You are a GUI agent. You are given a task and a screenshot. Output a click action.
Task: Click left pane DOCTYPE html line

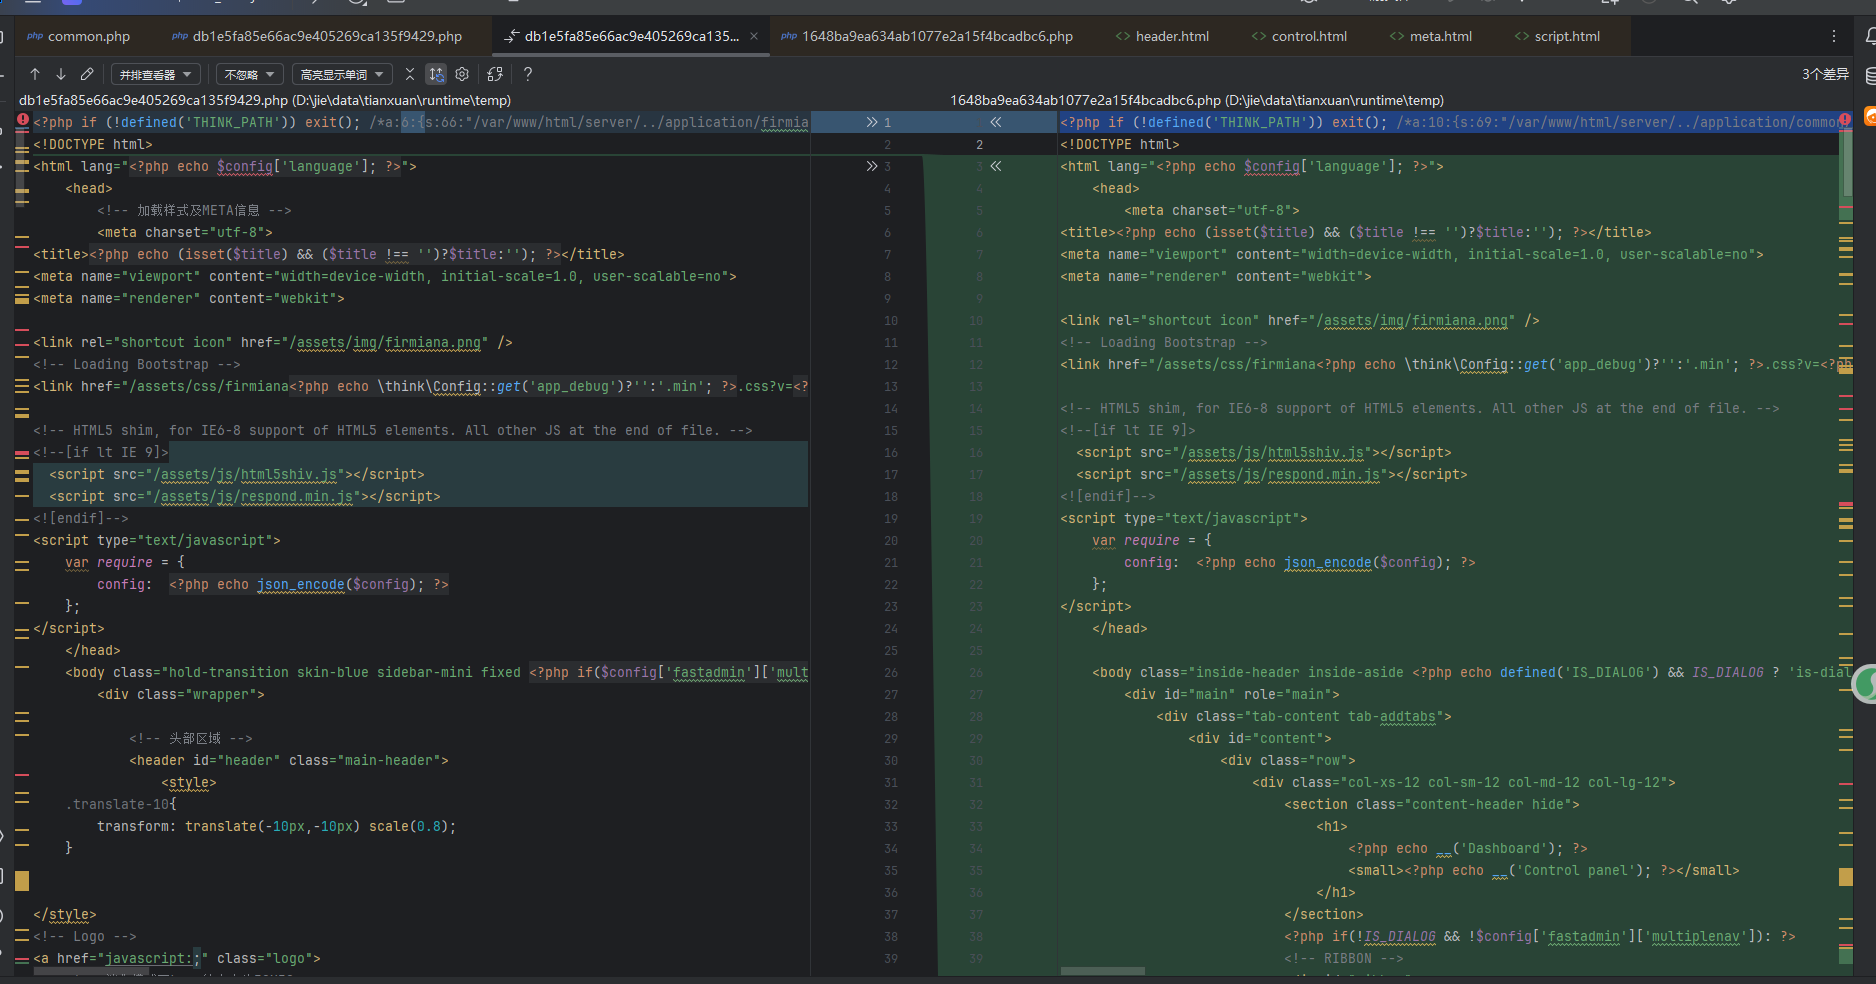tap(93, 144)
